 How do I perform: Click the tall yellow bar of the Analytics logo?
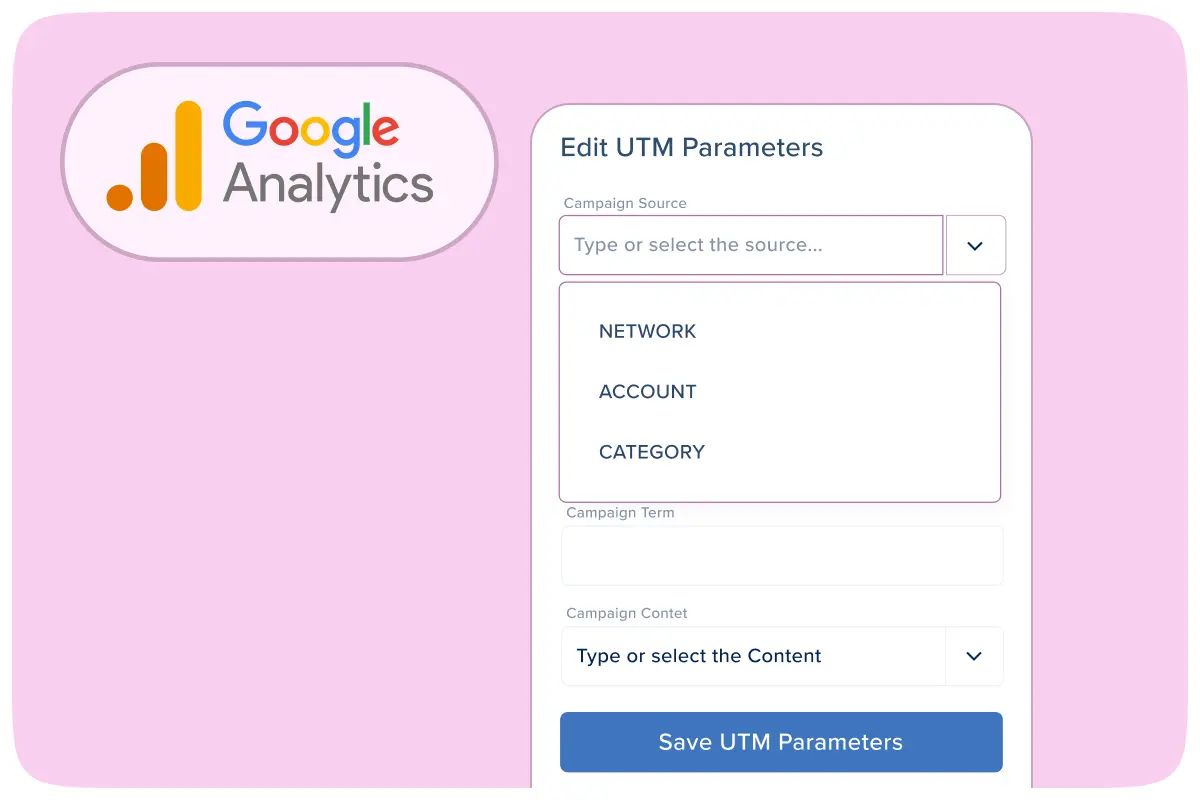pyautogui.click(x=187, y=157)
